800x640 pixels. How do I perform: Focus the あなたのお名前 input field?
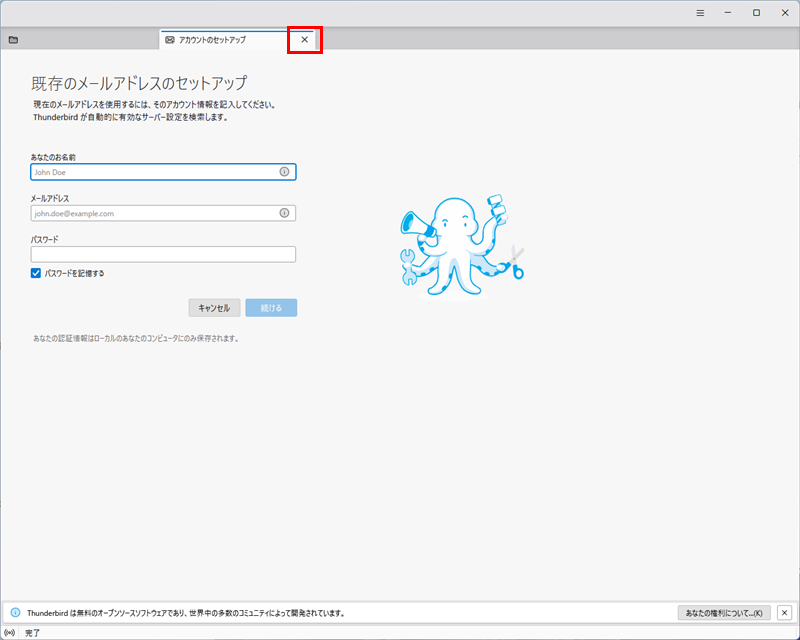click(x=155, y=172)
